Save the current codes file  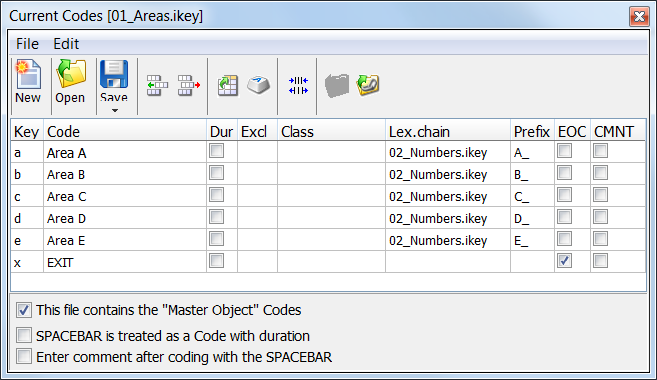coord(114,80)
